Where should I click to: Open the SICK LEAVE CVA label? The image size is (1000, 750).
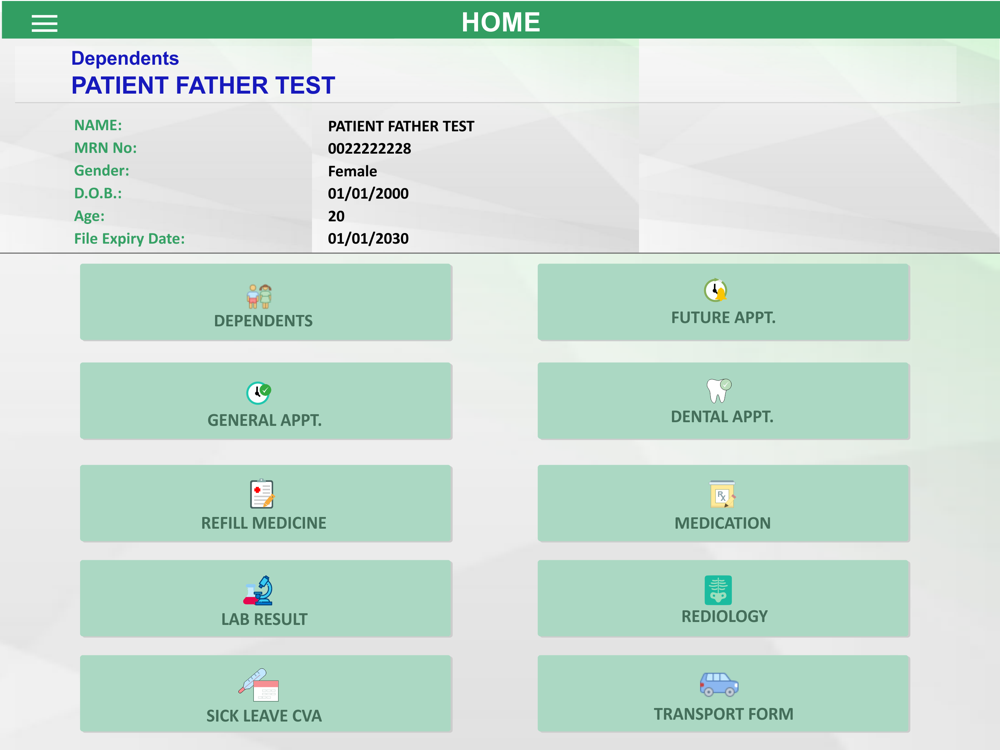(264, 716)
